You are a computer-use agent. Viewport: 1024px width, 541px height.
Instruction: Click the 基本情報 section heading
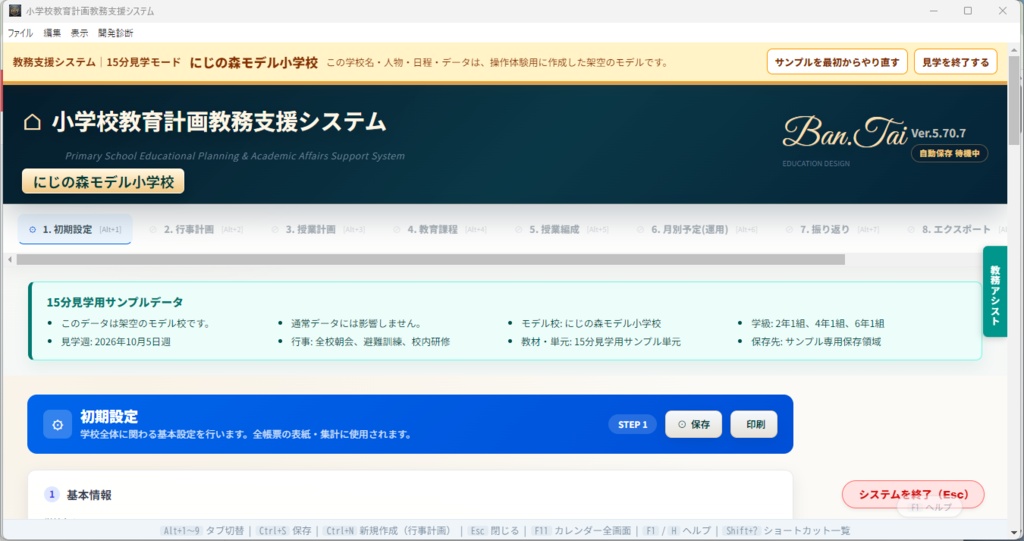pos(89,495)
